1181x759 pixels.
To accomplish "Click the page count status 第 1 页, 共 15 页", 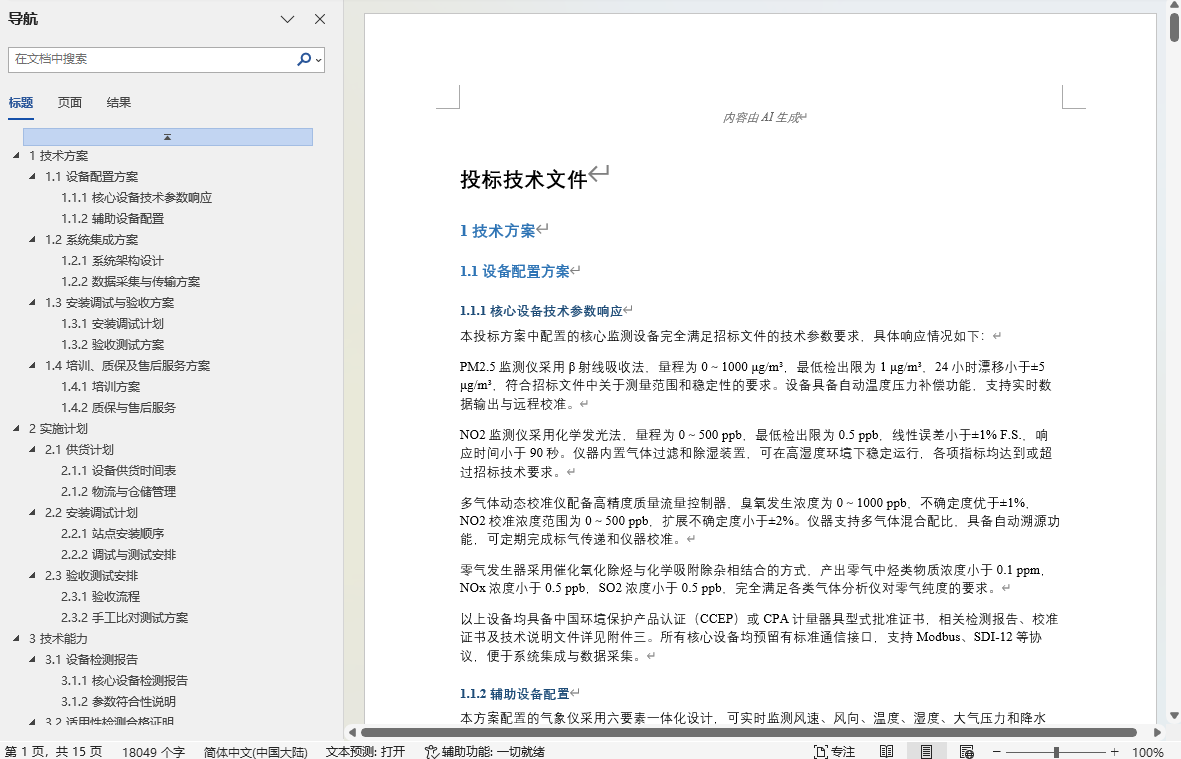I will (x=53, y=751).
